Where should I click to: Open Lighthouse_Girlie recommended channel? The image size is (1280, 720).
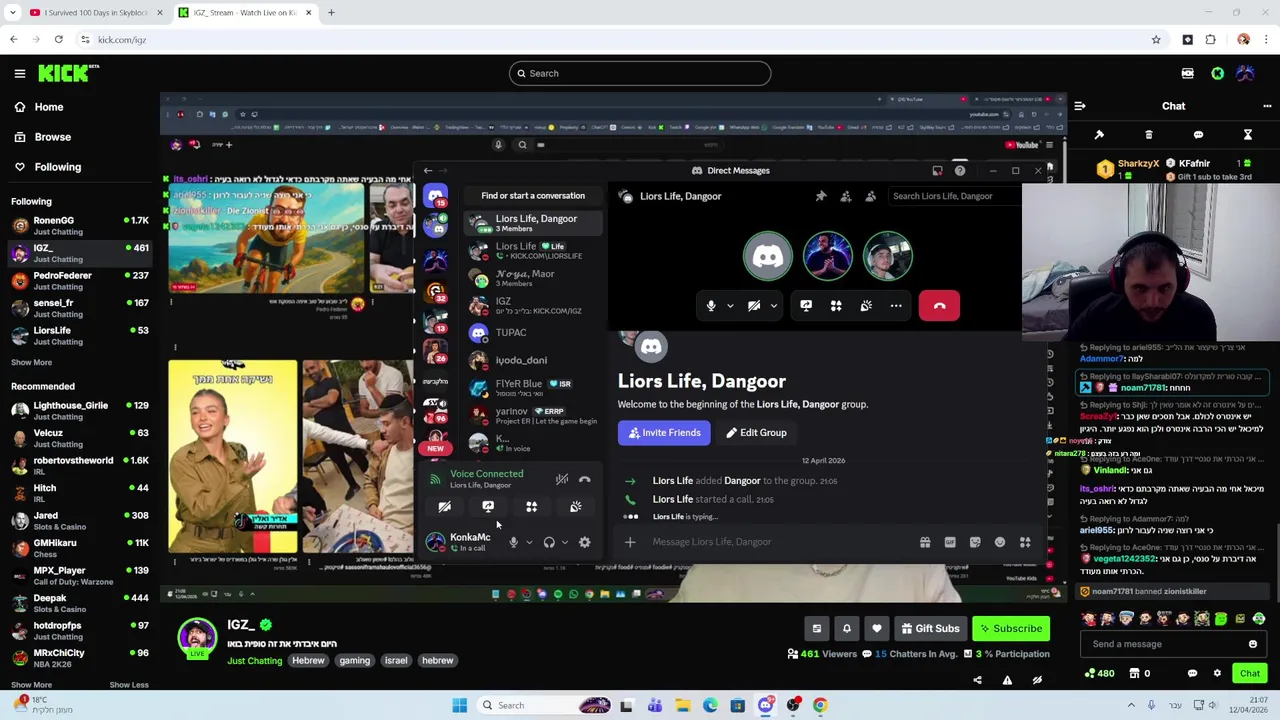(x=80, y=411)
